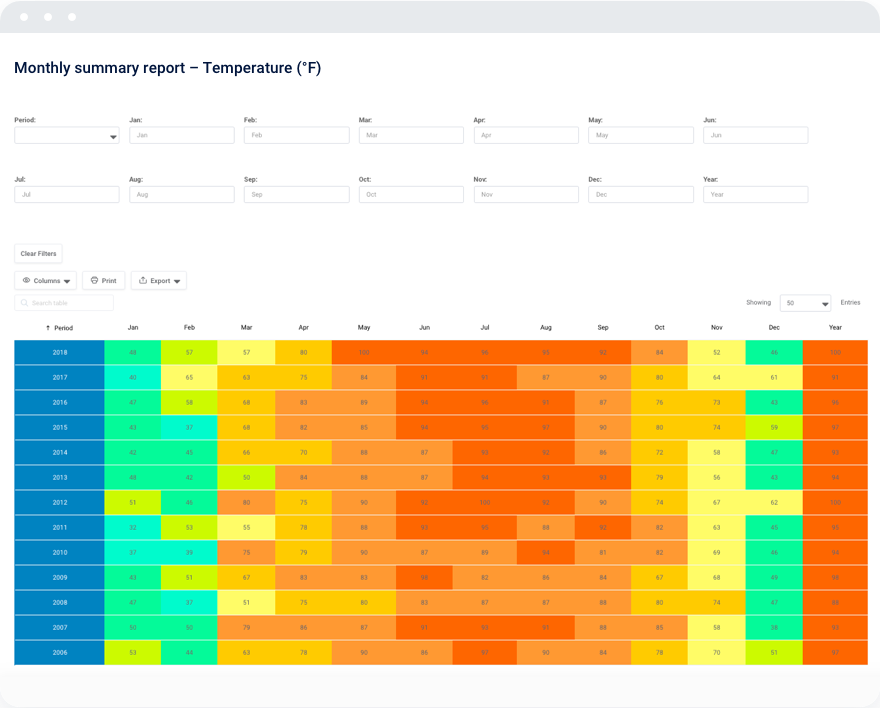
Task: Sort by the Jan column header
Action: point(133,328)
